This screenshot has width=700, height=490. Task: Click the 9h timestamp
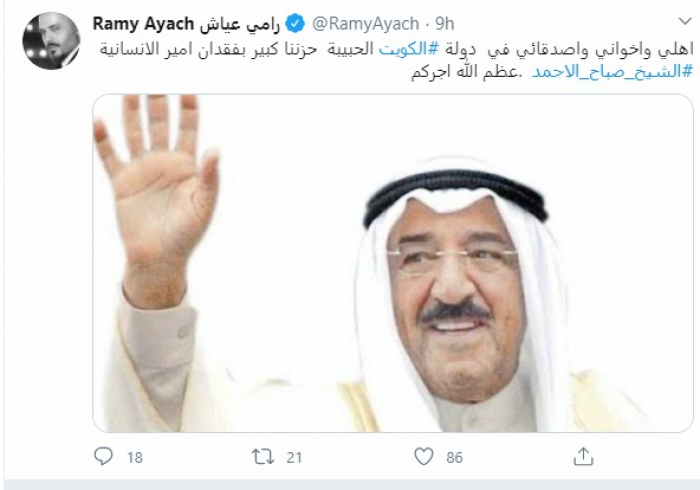point(445,24)
